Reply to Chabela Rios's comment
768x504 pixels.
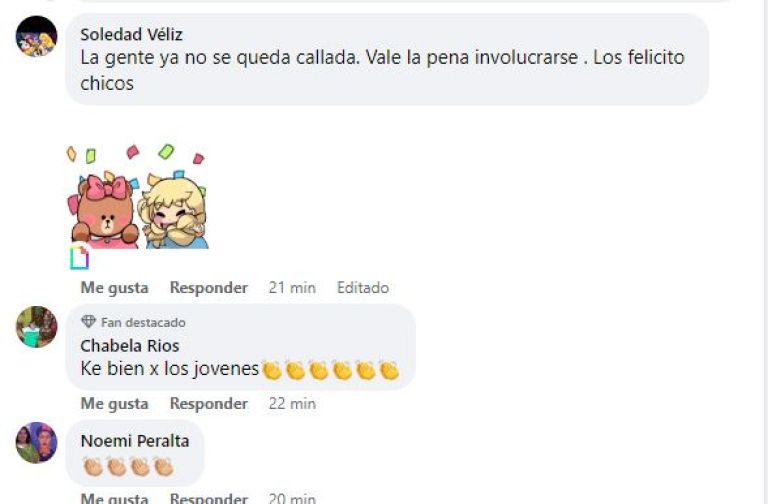[x=209, y=404]
